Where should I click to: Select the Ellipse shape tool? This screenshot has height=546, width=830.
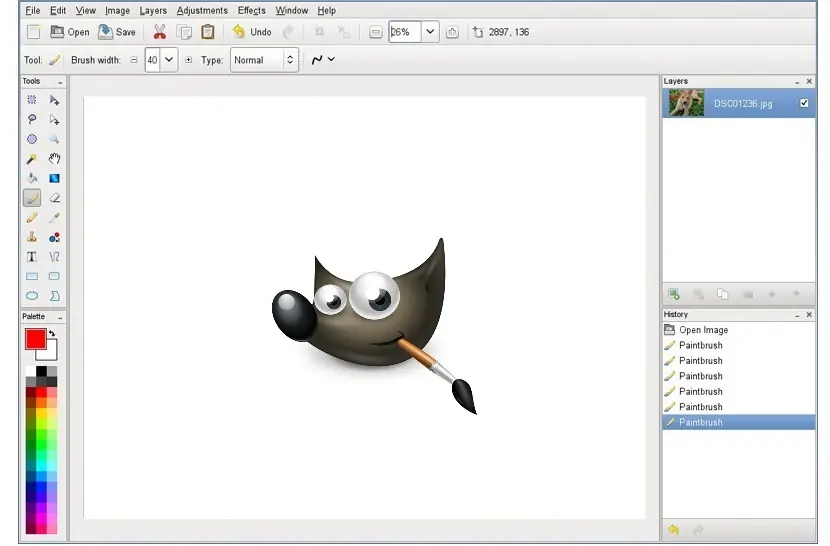[x=32, y=296]
